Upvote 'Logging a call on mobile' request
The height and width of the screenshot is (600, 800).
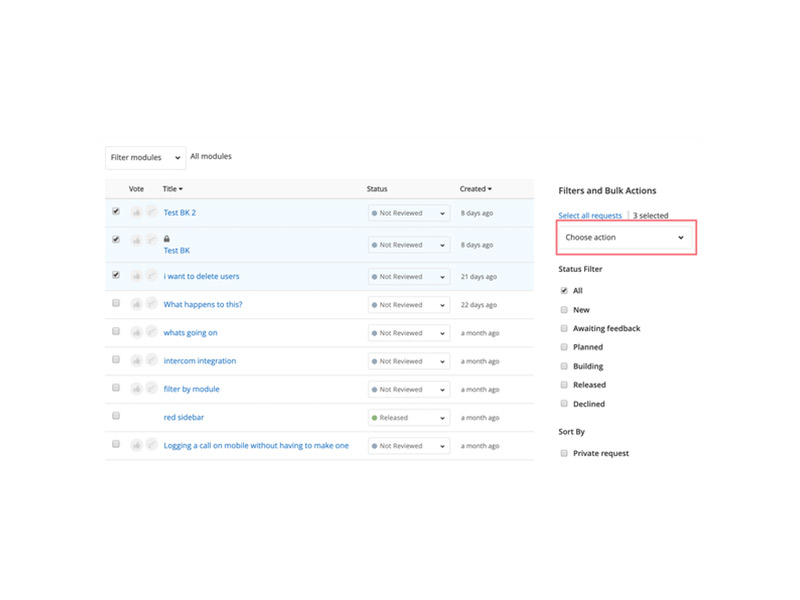pos(137,445)
